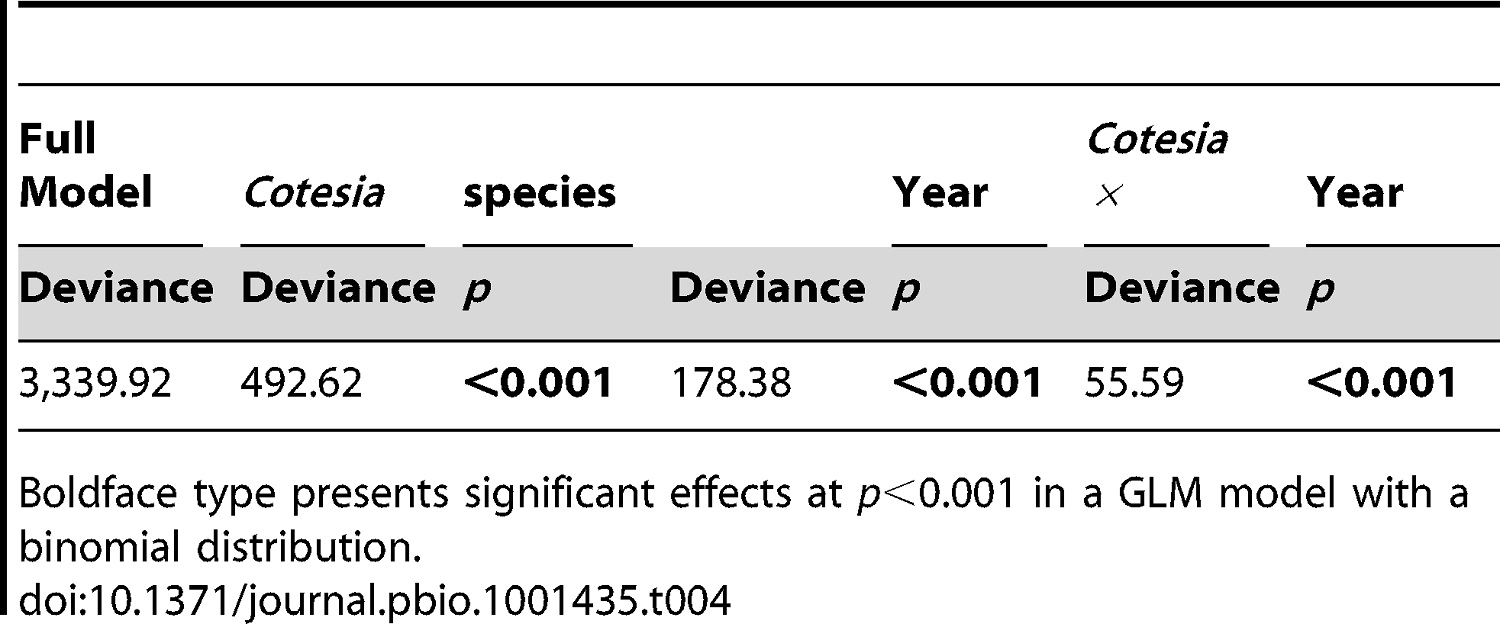The image size is (1500, 624).
Task: Click Deviance subheader beside first Year
Action: tap(767, 289)
